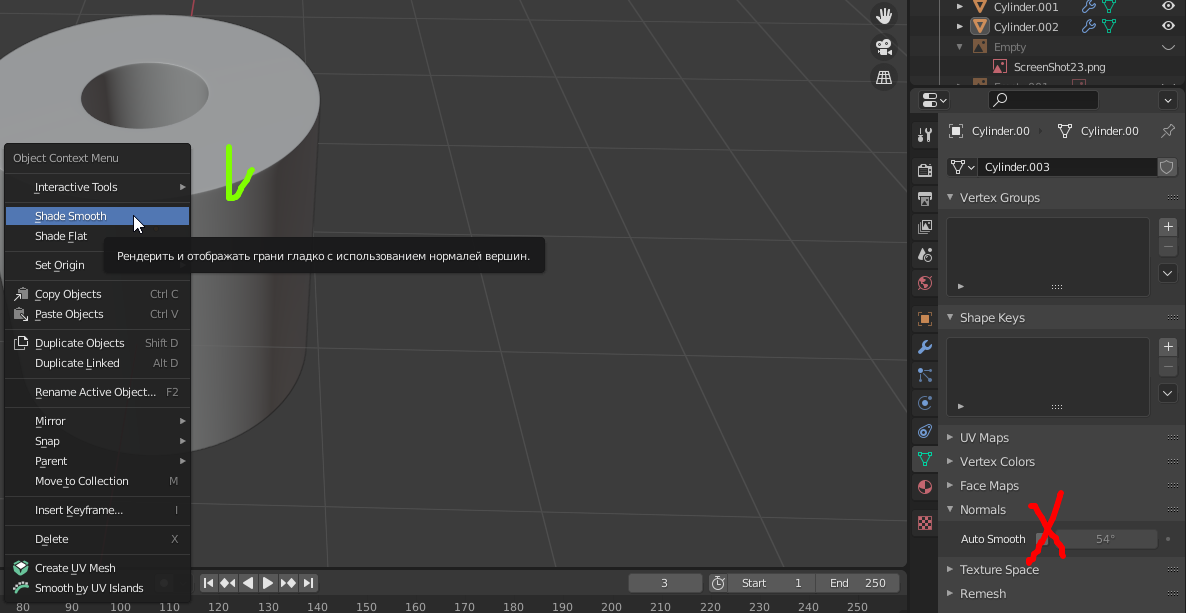
Task: Open the Physics properties tab
Action: click(x=924, y=403)
